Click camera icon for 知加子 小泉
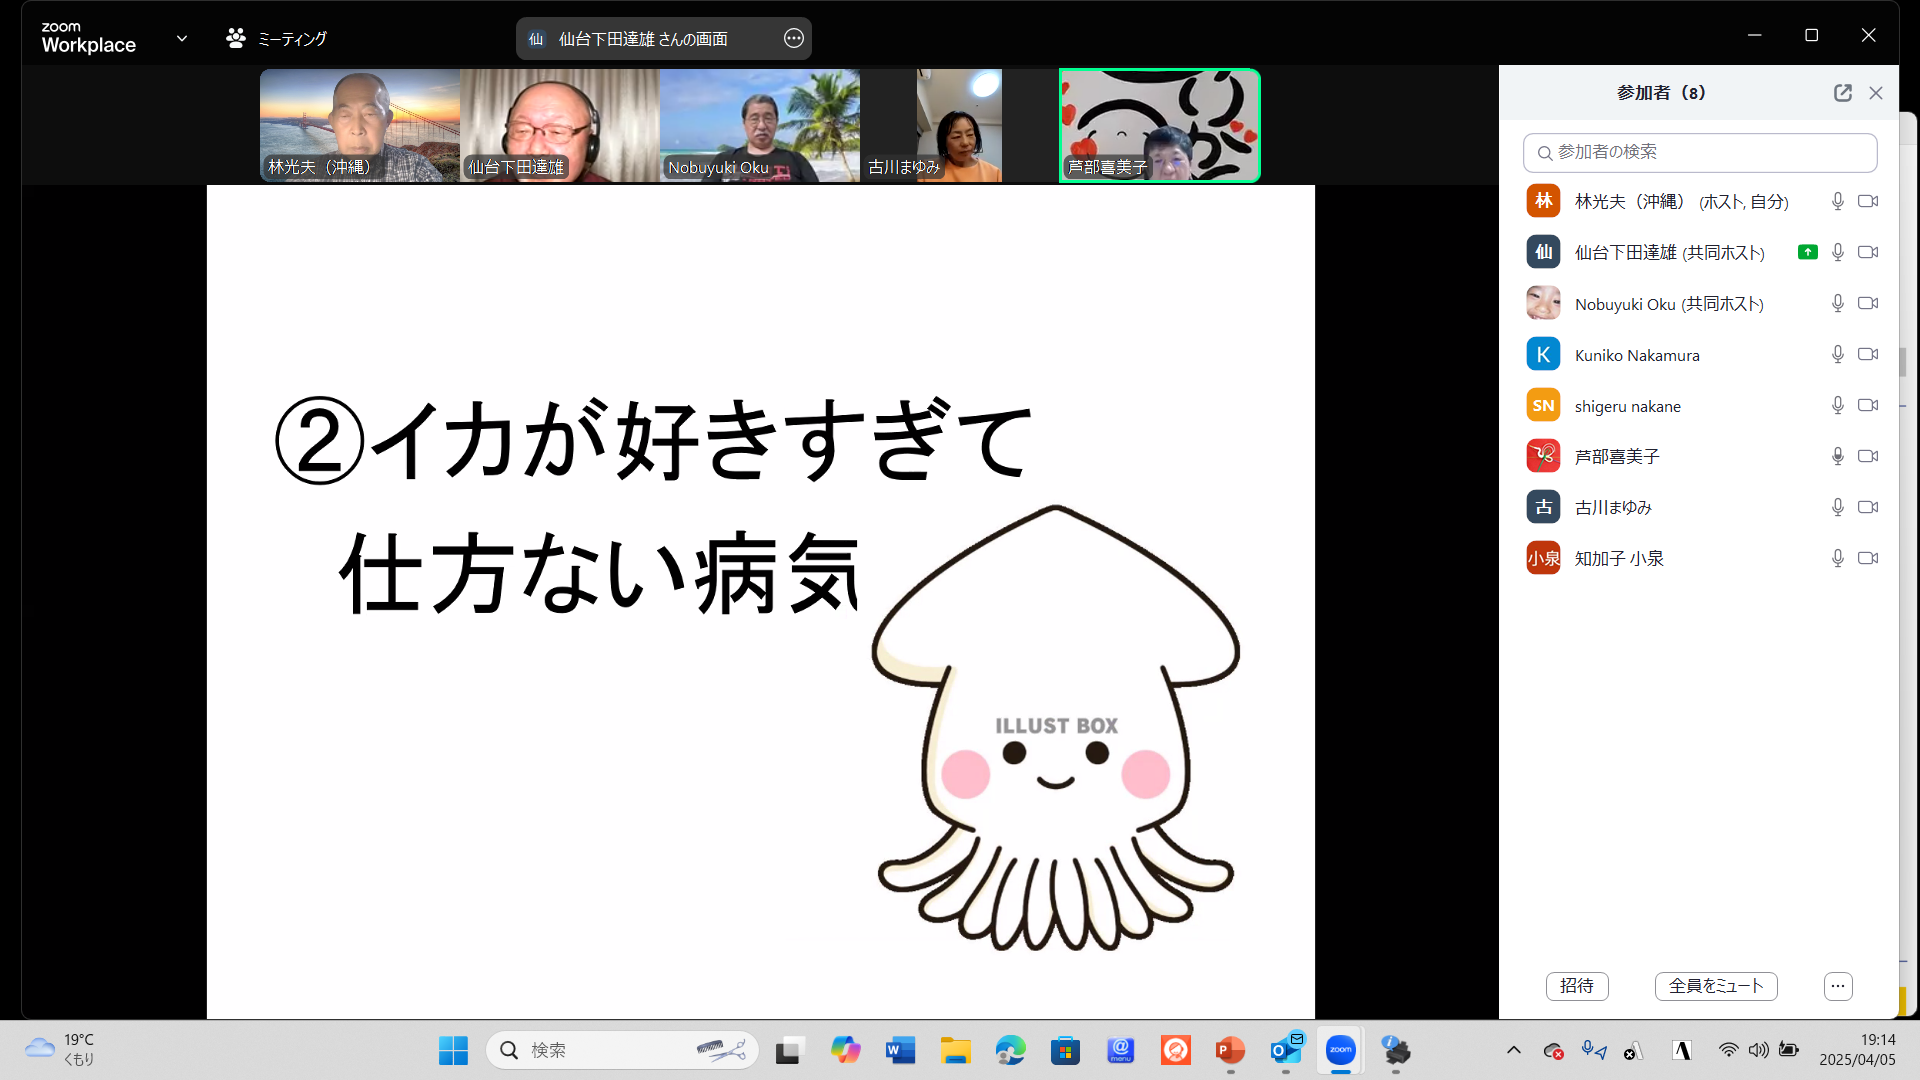 pyautogui.click(x=1868, y=558)
